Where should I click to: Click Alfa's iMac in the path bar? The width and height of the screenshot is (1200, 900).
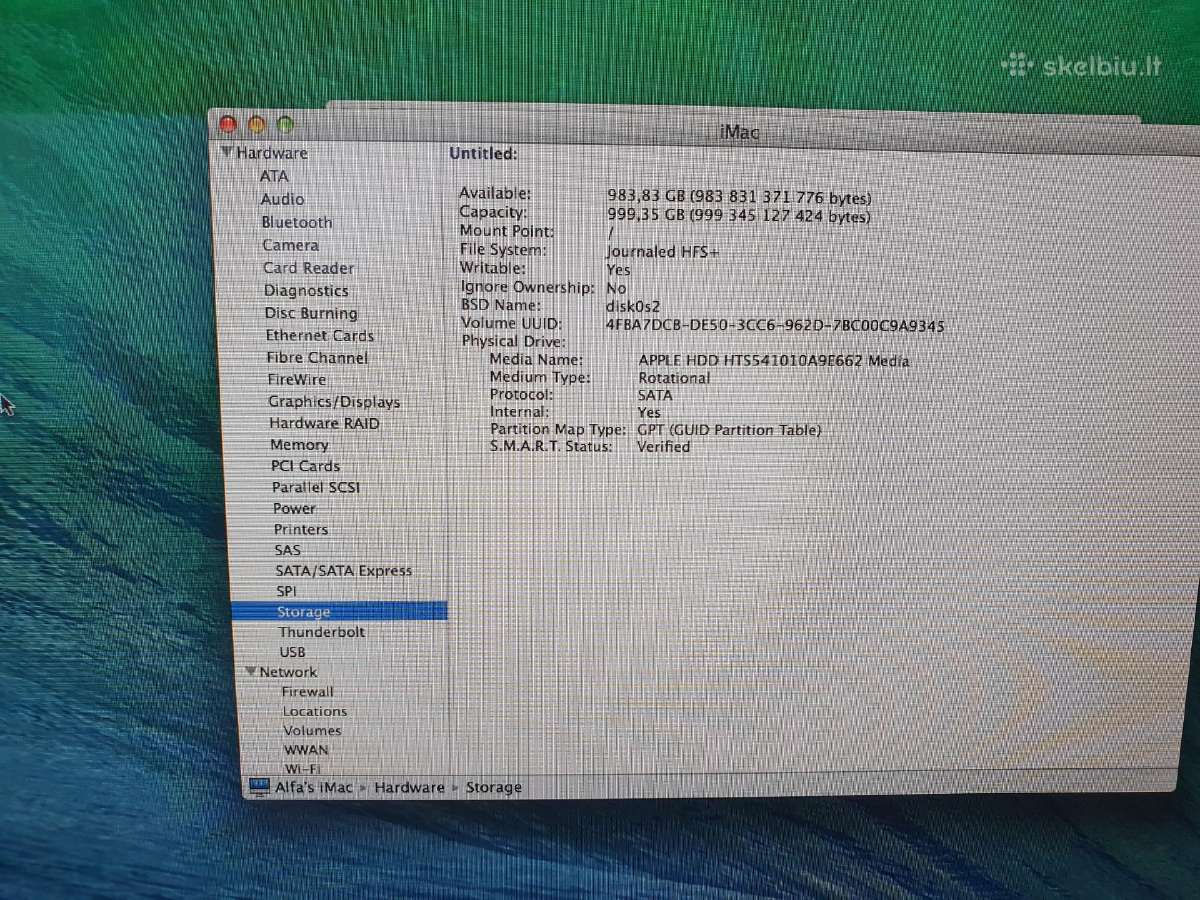(x=314, y=787)
